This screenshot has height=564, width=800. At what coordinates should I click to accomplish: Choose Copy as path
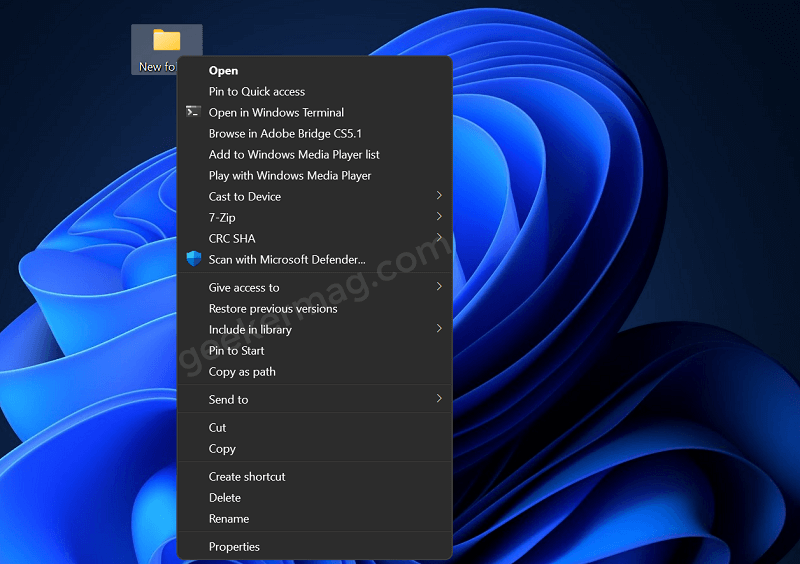pyautogui.click(x=314, y=371)
